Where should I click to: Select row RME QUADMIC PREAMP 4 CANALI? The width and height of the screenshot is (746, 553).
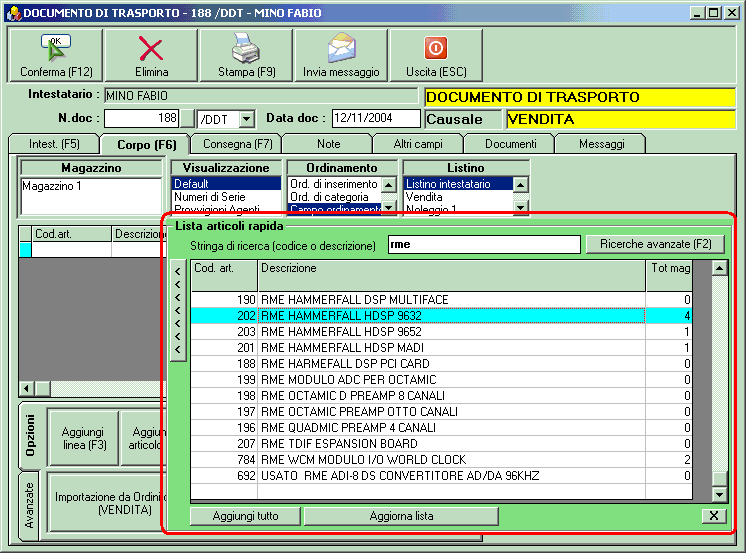(x=441, y=428)
